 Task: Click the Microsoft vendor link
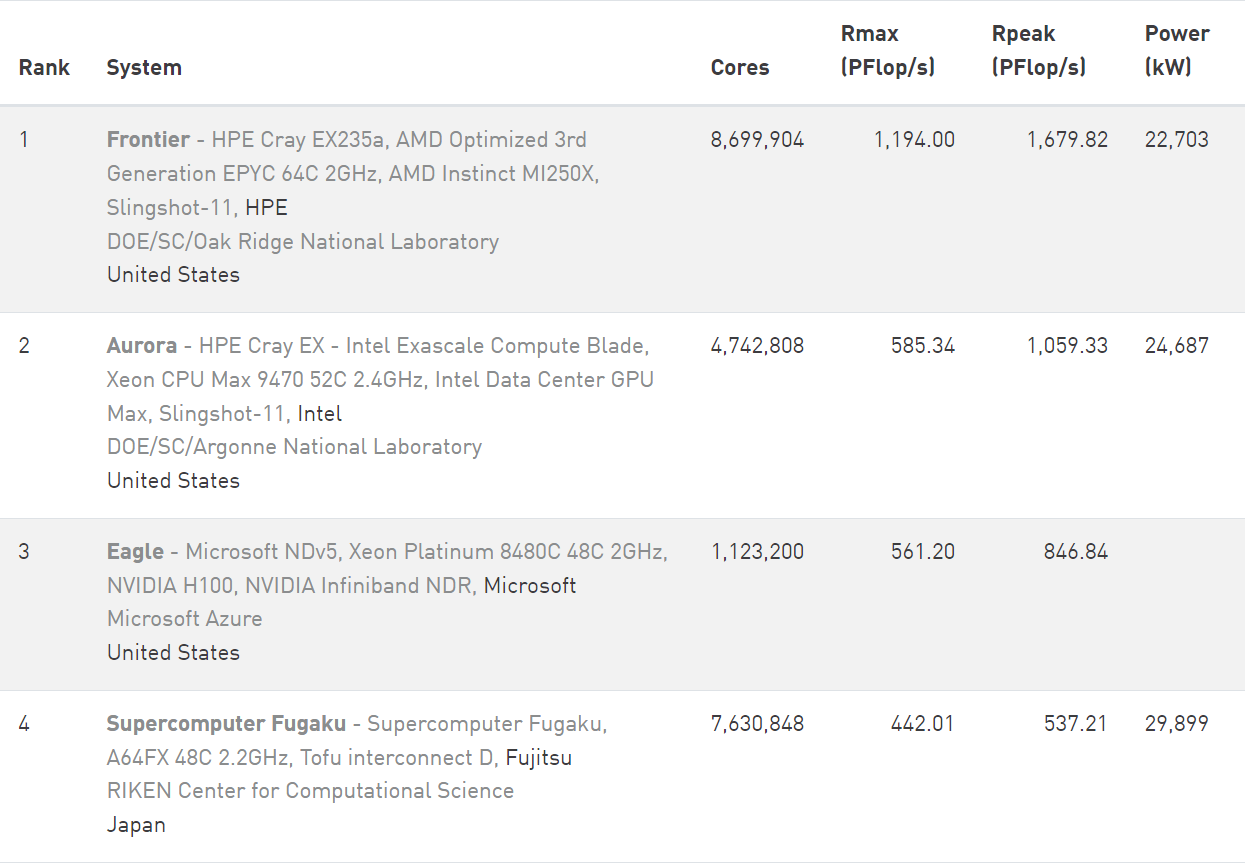530,585
